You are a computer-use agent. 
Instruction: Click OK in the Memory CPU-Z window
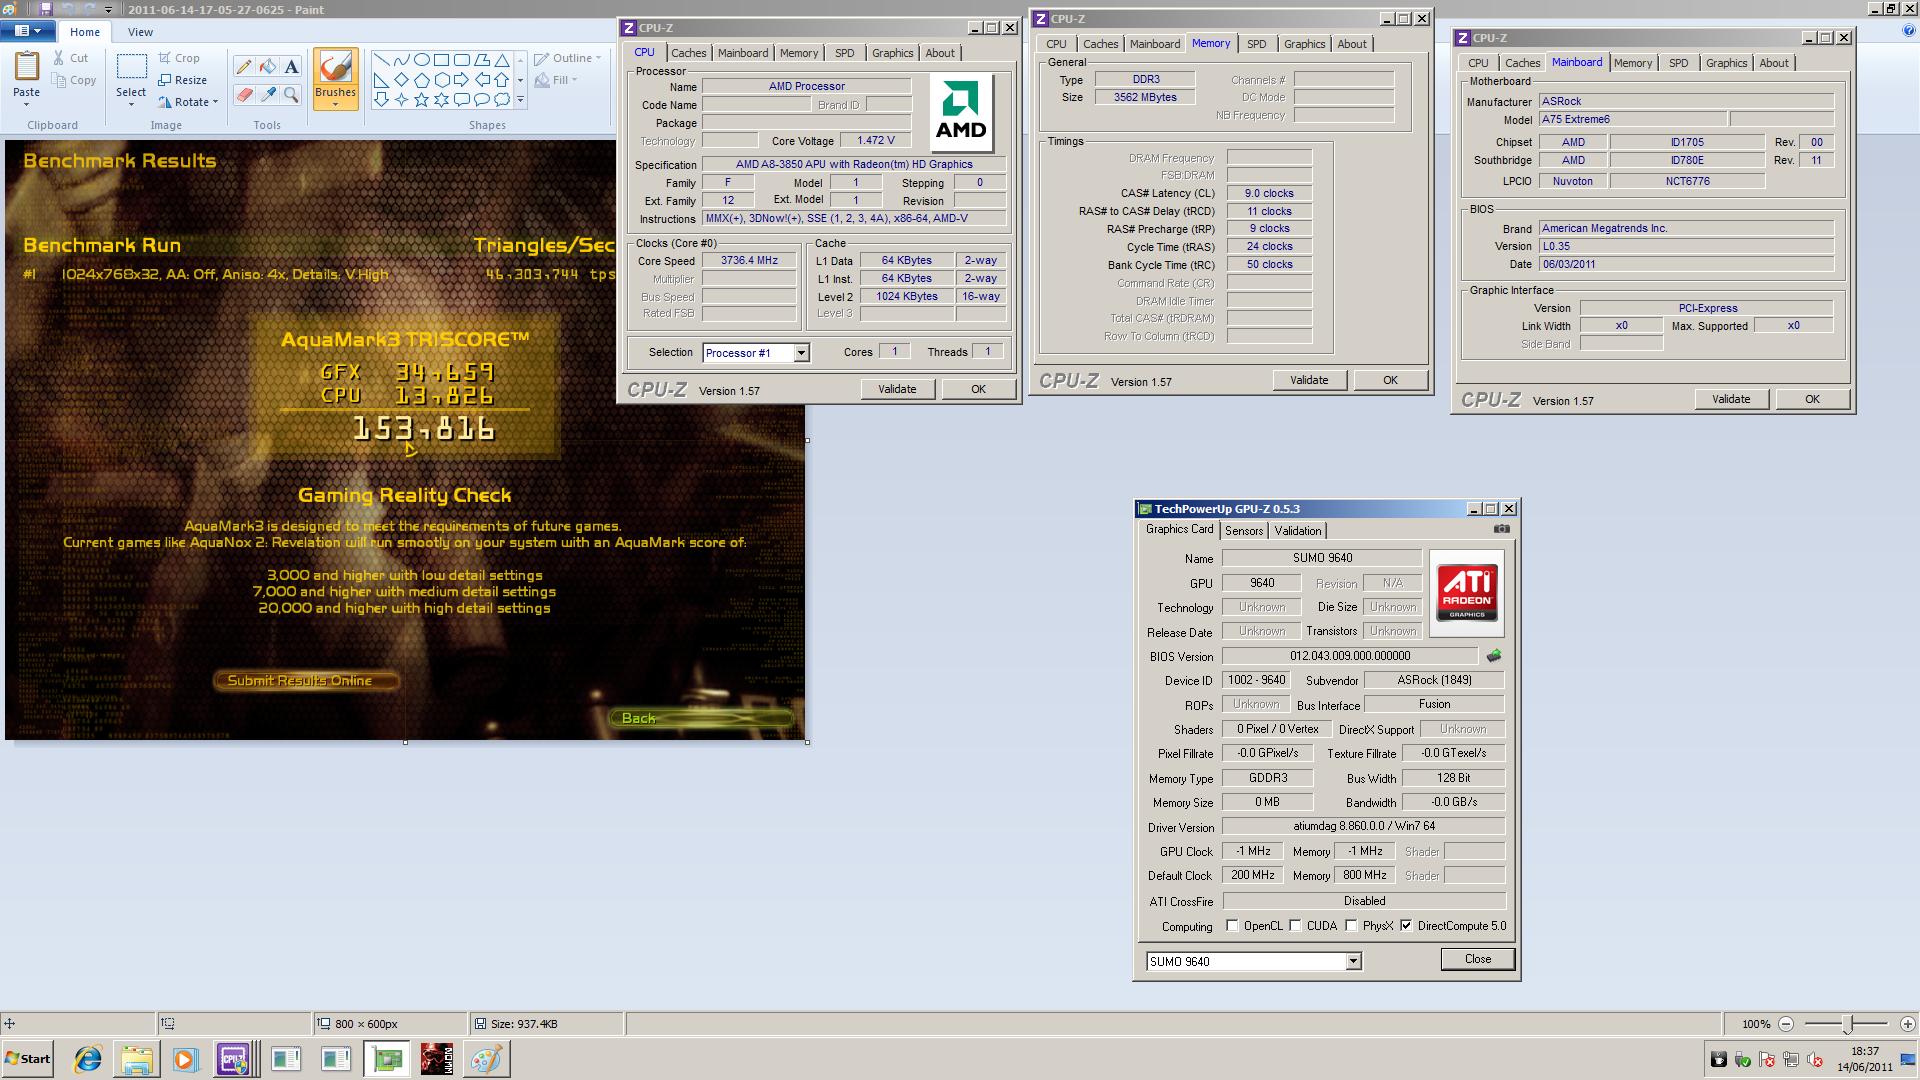(x=1390, y=381)
